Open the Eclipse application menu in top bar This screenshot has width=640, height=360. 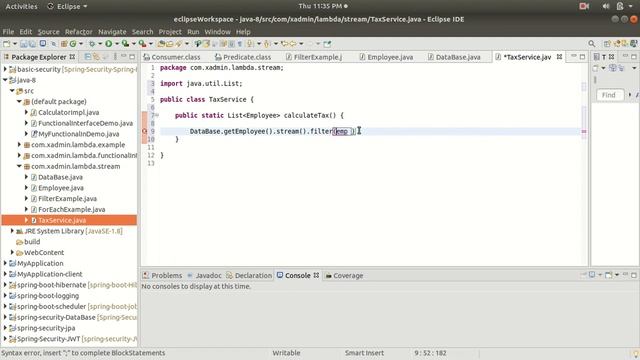click(67, 6)
